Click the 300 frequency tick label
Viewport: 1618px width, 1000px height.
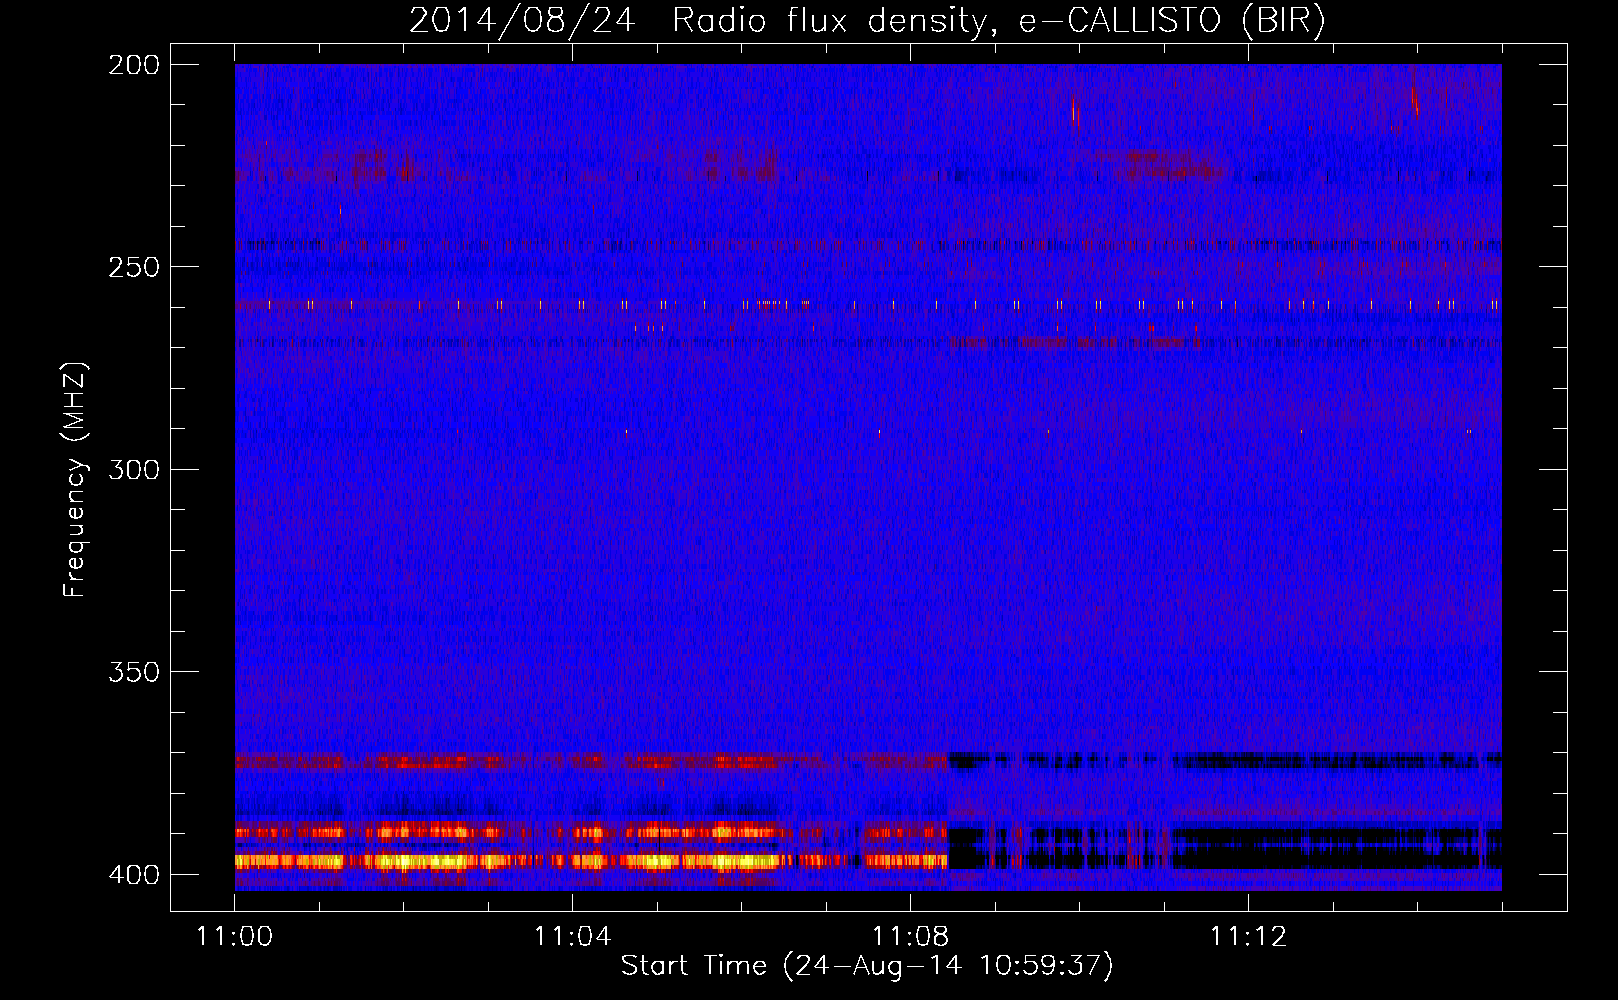(x=133, y=469)
